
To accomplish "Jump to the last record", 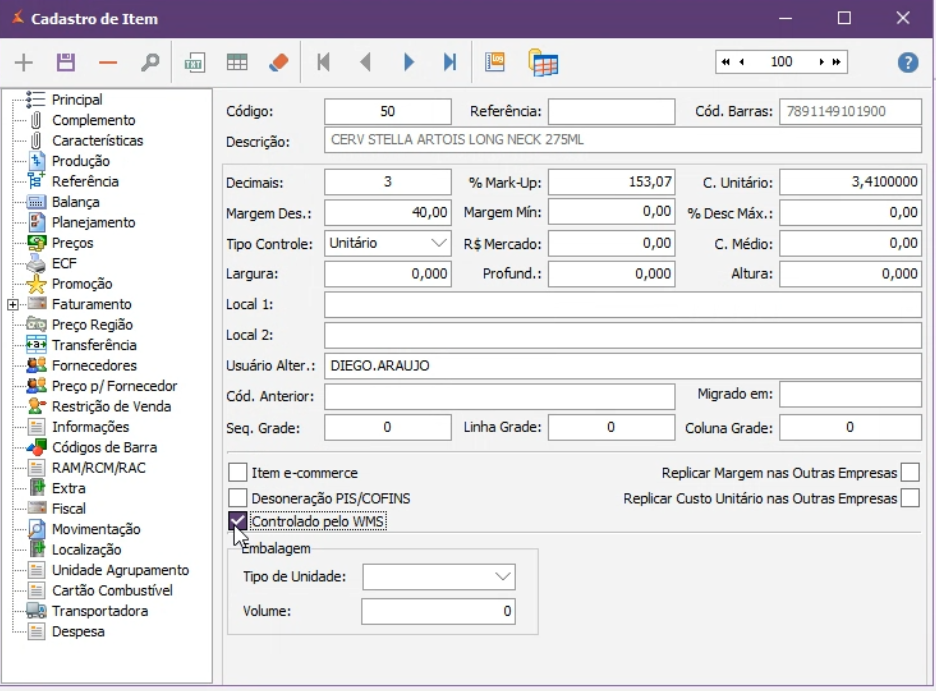I will tap(450, 63).
